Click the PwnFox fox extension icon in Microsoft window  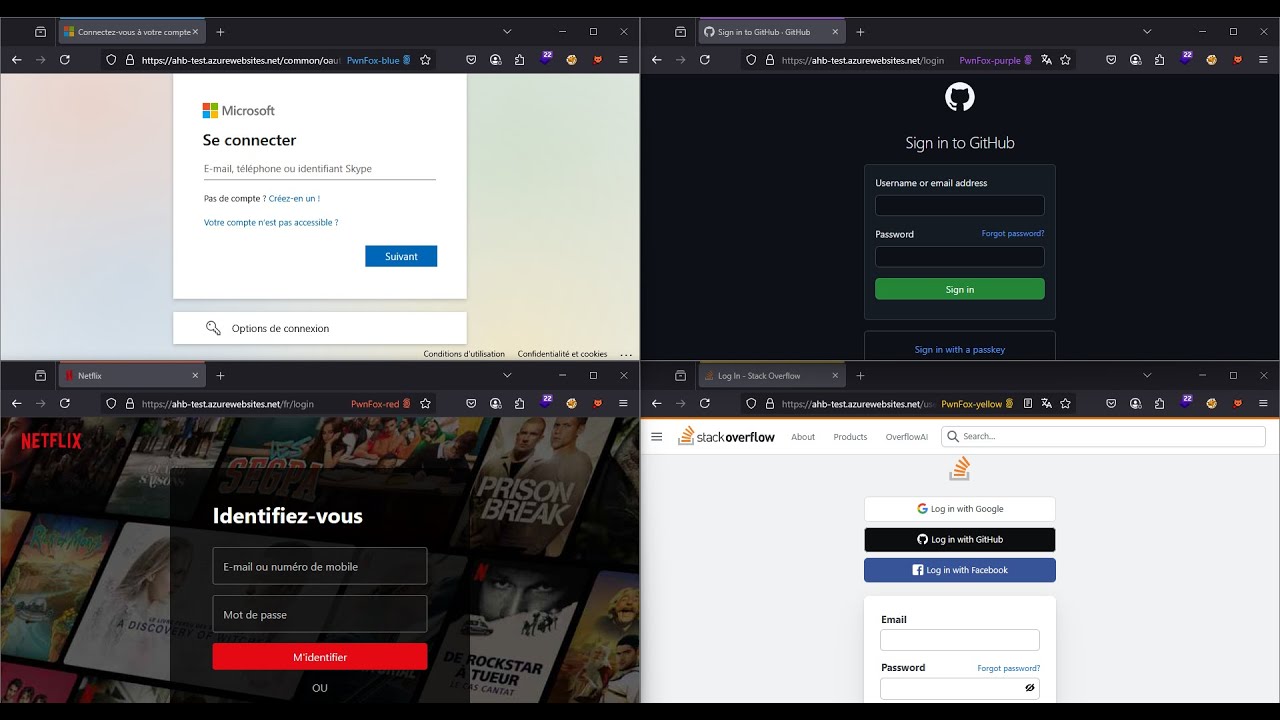click(598, 60)
